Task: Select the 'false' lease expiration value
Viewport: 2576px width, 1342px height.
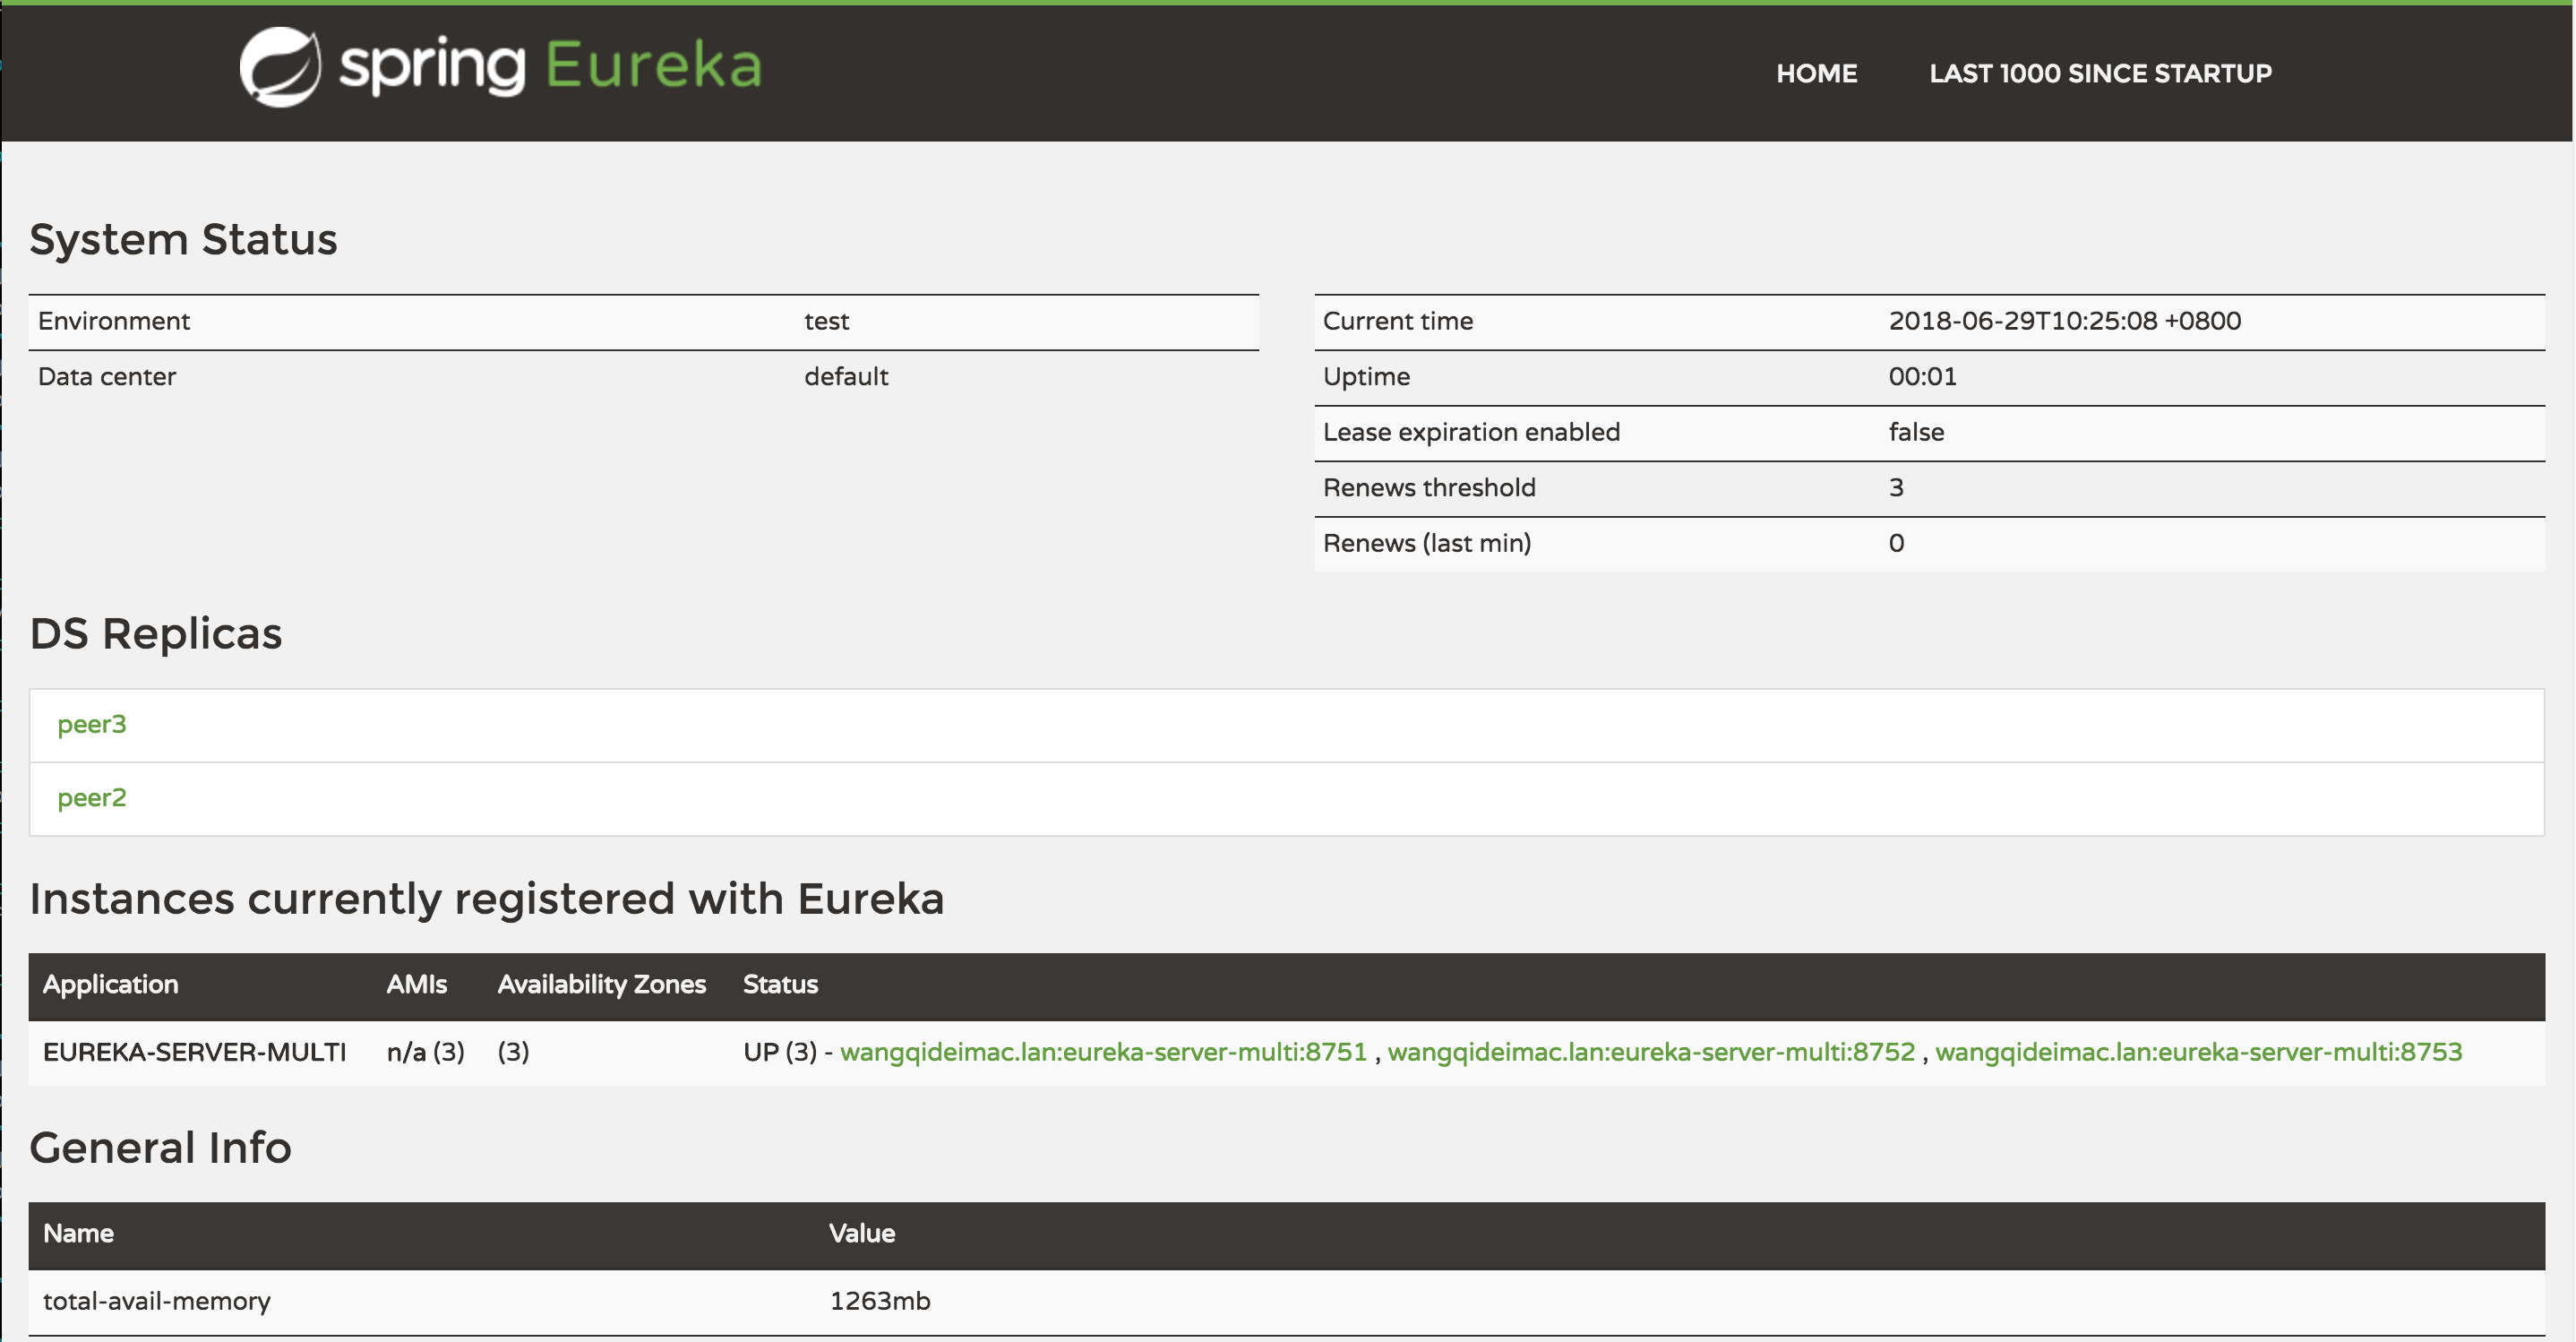Action: pos(1917,433)
